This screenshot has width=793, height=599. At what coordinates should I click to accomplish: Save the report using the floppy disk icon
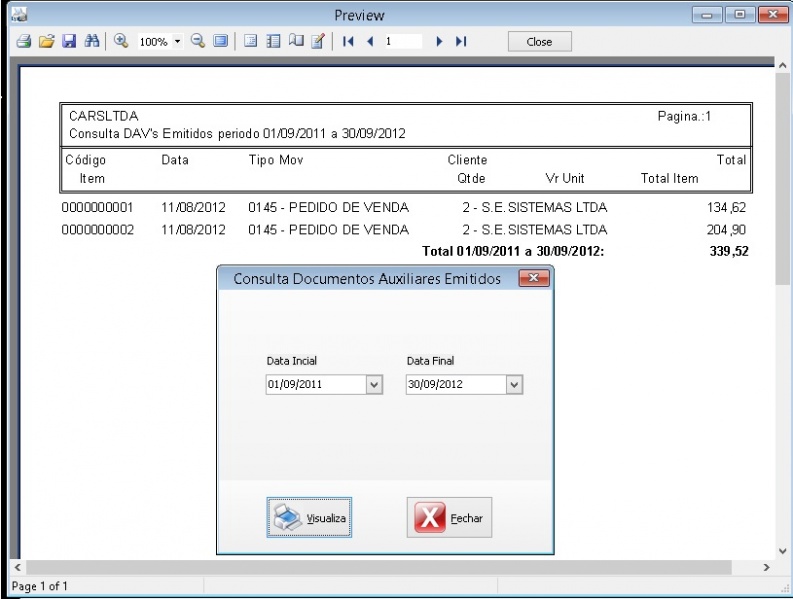point(68,42)
